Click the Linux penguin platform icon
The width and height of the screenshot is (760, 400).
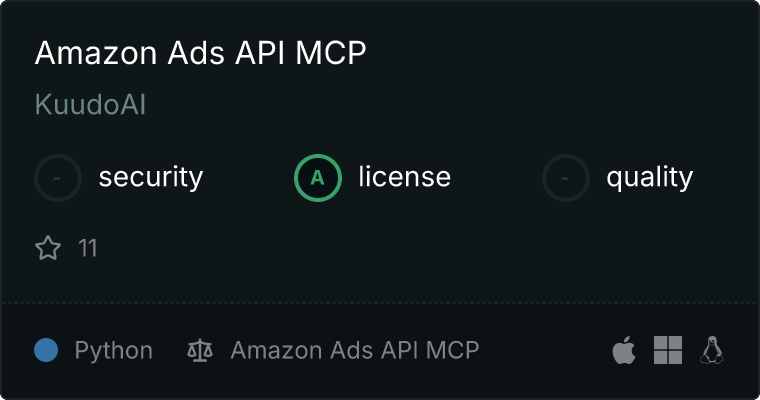coord(712,350)
